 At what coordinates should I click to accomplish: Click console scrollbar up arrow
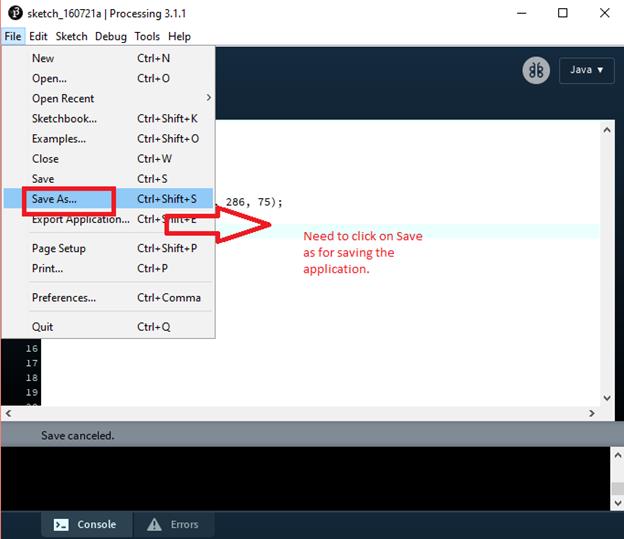617,455
